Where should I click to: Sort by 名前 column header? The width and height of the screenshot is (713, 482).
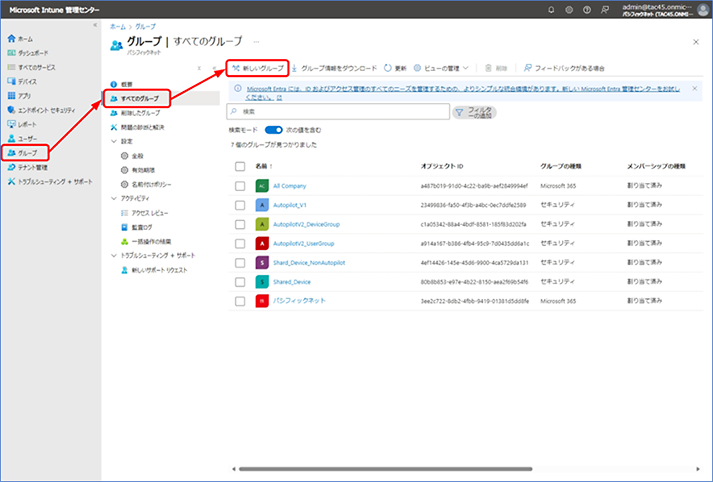(x=264, y=166)
